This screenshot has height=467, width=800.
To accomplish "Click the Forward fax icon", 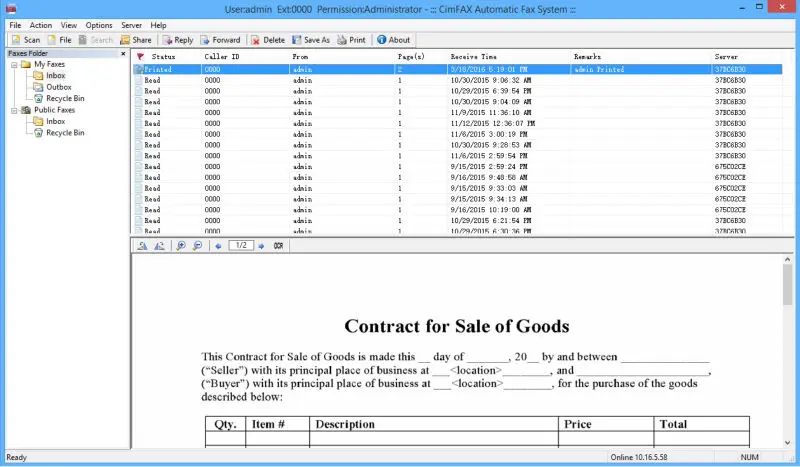I will click(x=218, y=40).
